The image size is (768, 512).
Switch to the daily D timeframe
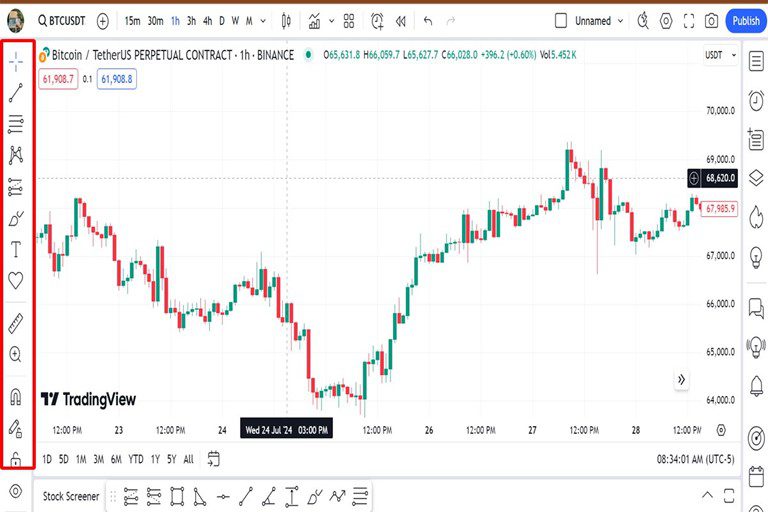[x=222, y=21]
